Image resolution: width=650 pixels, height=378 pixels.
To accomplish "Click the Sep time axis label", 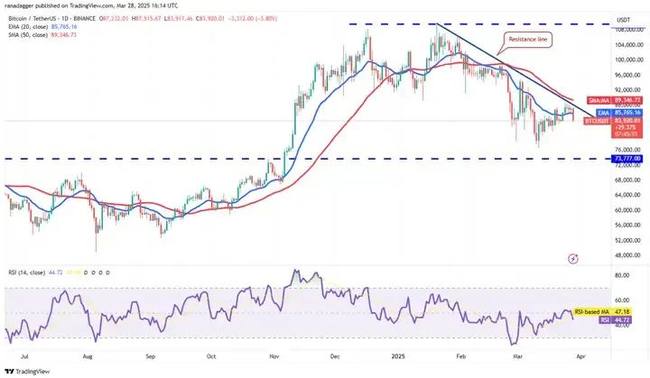I will (150, 356).
